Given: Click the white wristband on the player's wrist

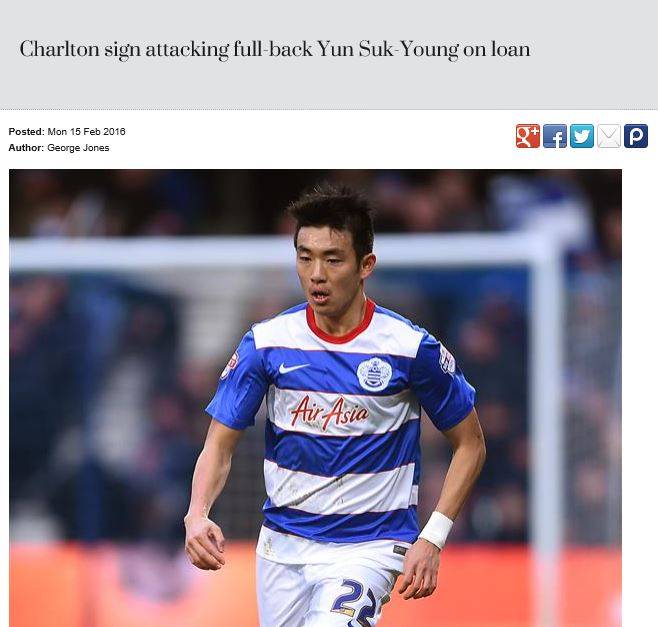Looking at the screenshot, I should tap(436, 530).
